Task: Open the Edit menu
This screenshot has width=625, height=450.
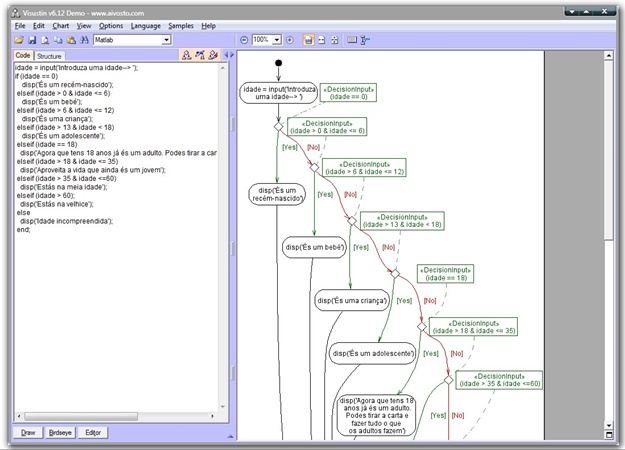Action: click(39, 26)
